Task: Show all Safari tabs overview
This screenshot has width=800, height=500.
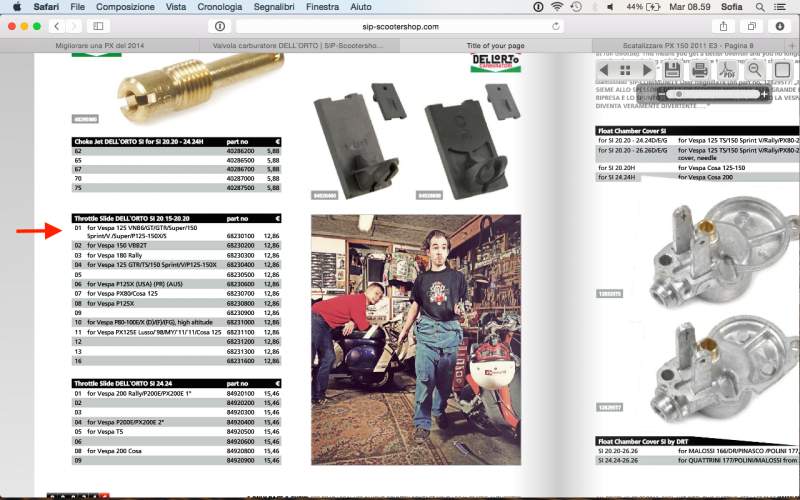Action: pyautogui.click(x=752, y=26)
